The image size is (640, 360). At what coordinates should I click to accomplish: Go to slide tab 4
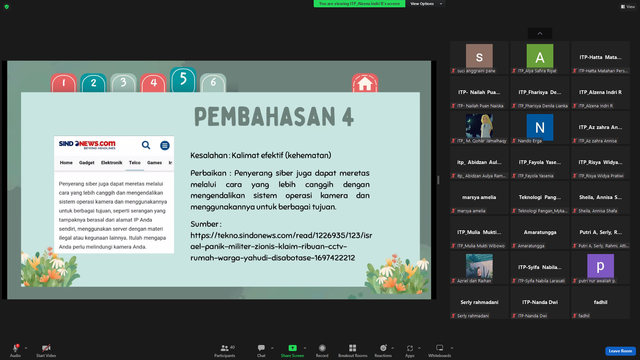(153, 83)
